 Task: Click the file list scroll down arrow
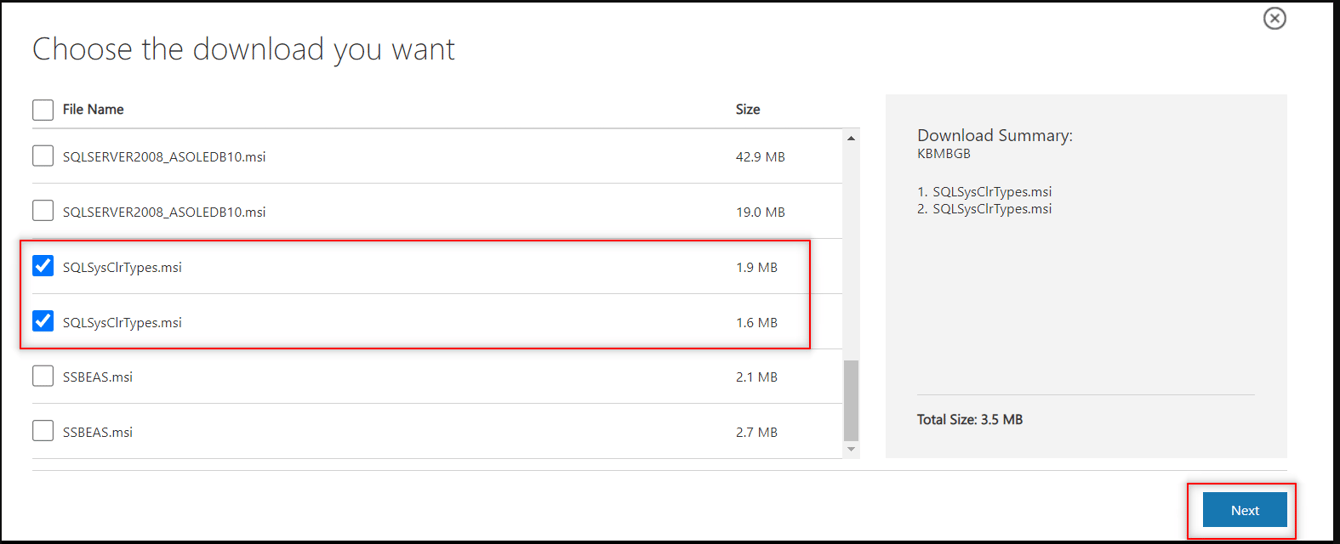point(851,450)
